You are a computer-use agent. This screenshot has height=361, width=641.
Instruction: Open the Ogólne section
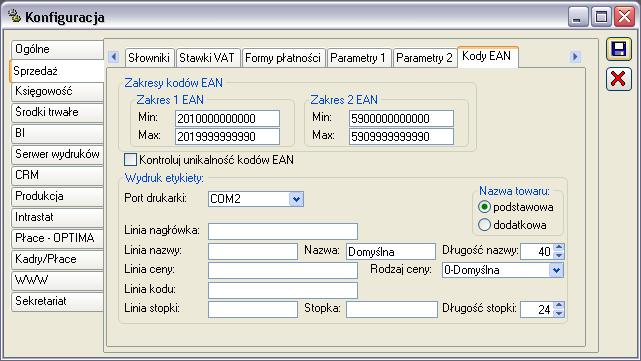tap(57, 49)
